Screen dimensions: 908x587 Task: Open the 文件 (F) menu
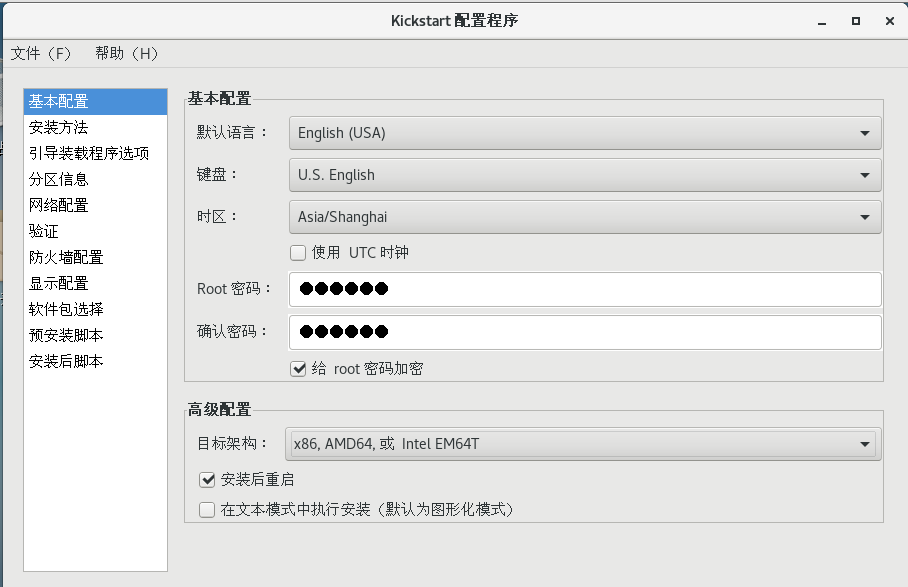coord(41,54)
